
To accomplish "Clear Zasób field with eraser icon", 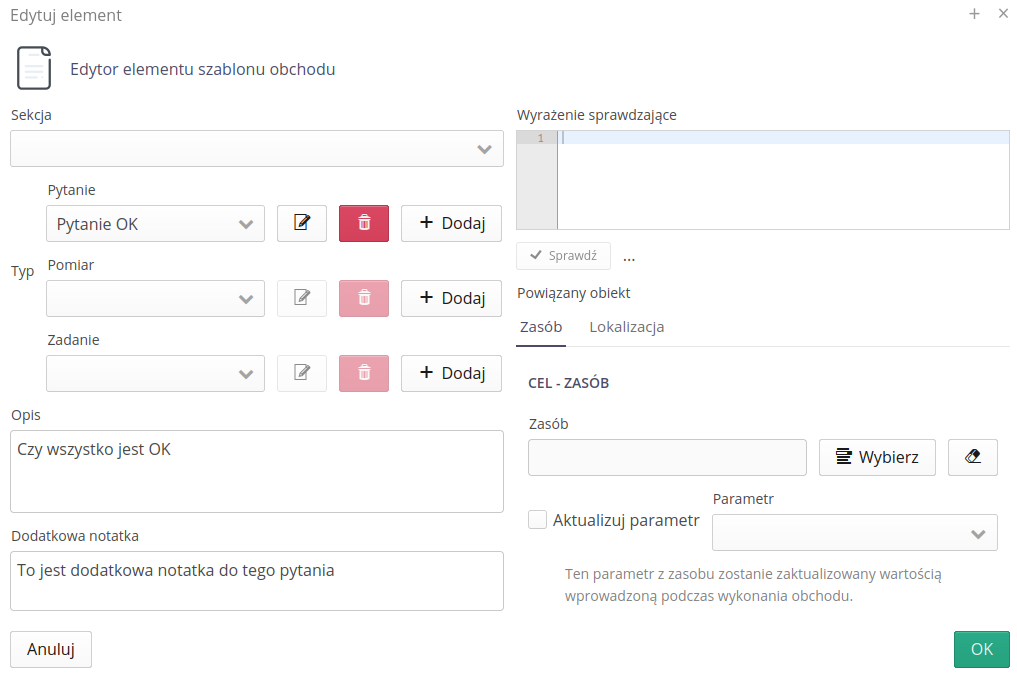I will click(972, 457).
